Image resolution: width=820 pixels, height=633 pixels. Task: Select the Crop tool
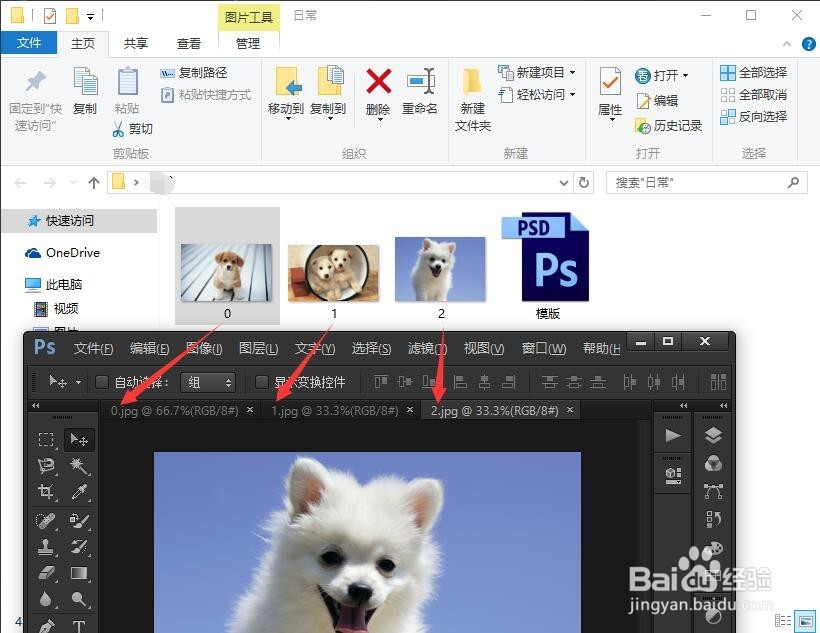click(x=46, y=491)
